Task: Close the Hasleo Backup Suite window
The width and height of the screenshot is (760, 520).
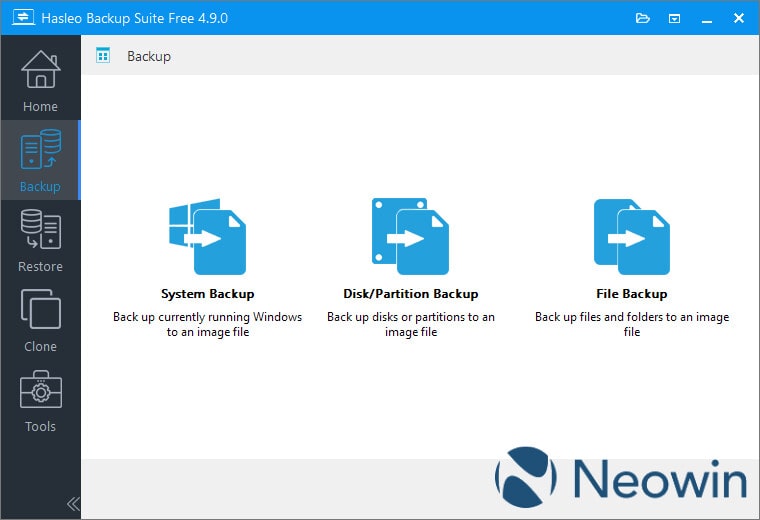Action: [x=739, y=18]
